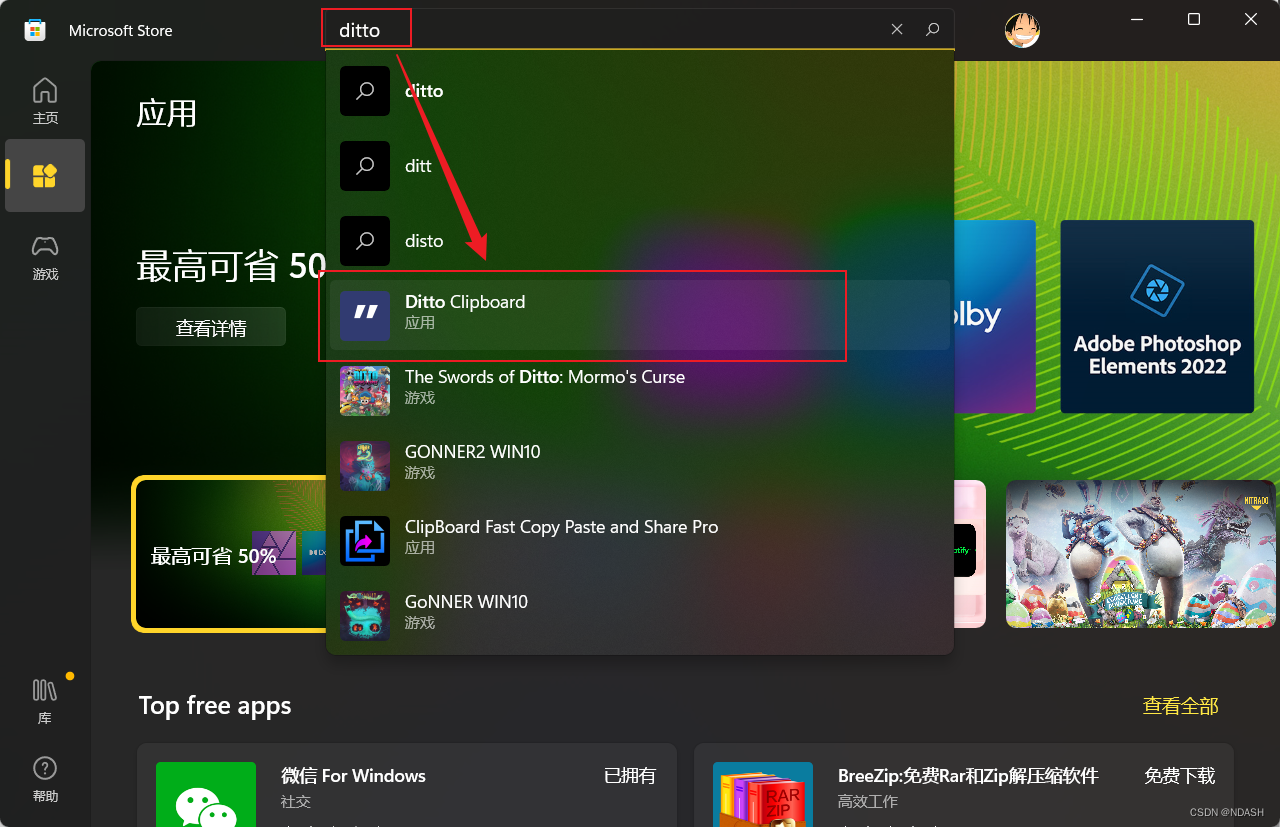The width and height of the screenshot is (1280, 827).
Task: Open the user profile avatar
Action: pyautogui.click(x=1022, y=30)
